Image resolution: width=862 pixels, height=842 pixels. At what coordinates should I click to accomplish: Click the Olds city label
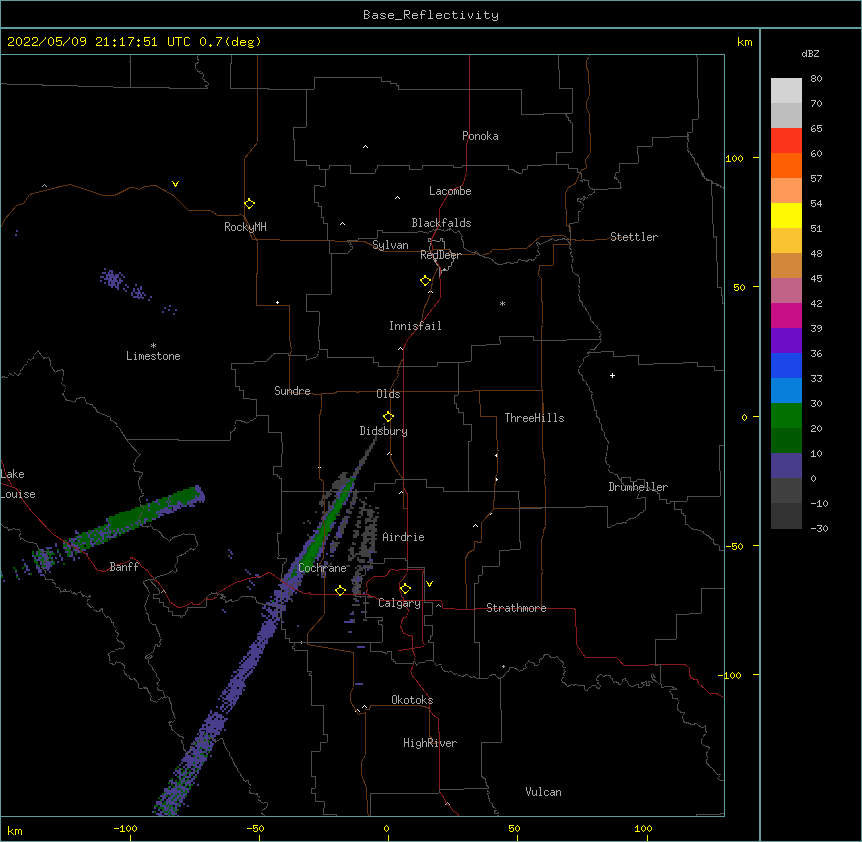(388, 394)
